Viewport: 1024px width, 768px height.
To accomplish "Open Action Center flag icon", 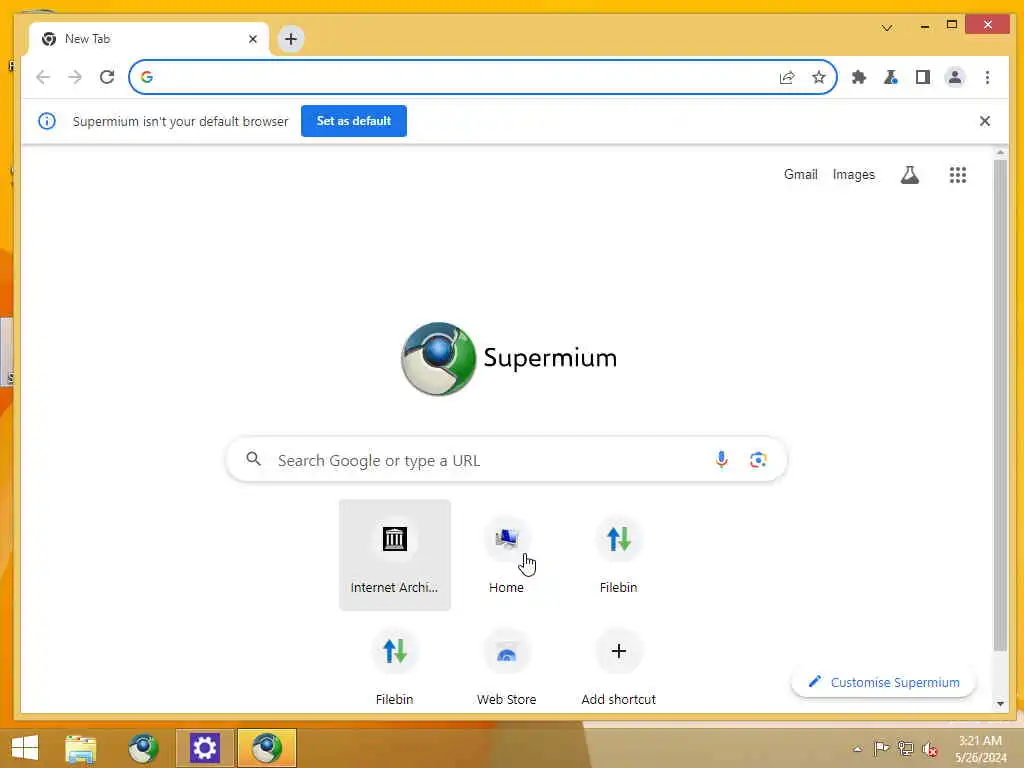I will (881, 748).
